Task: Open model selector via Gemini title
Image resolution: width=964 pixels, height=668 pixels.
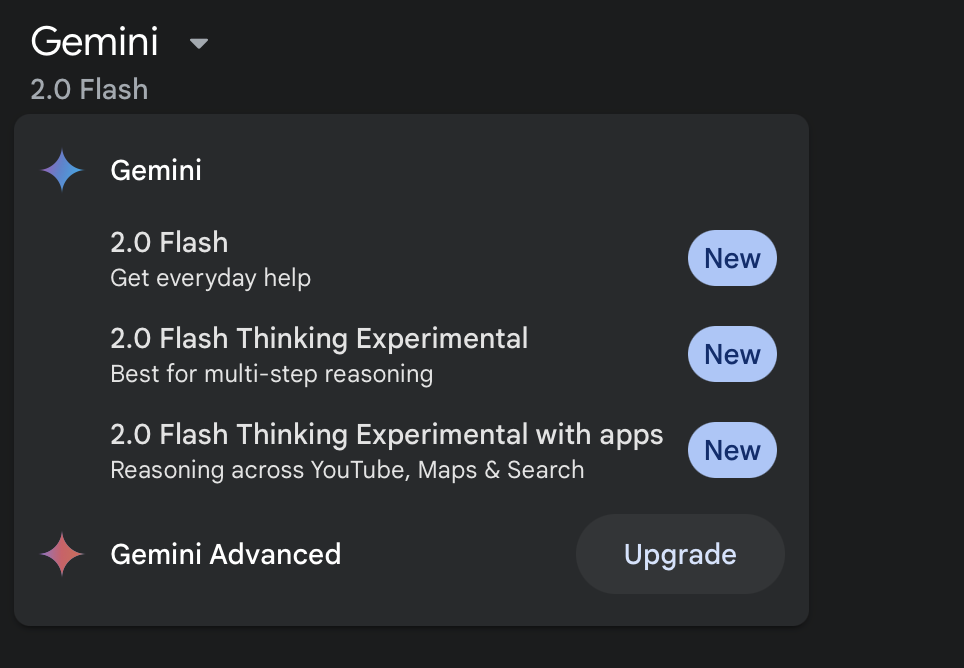Action: pyautogui.click(x=95, y=42)
